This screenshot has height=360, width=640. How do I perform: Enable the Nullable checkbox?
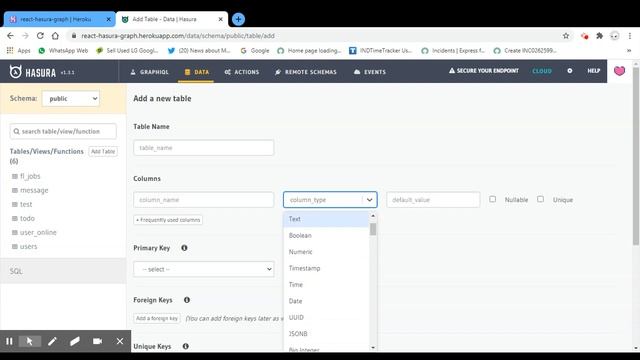click(x=493, y=199)
